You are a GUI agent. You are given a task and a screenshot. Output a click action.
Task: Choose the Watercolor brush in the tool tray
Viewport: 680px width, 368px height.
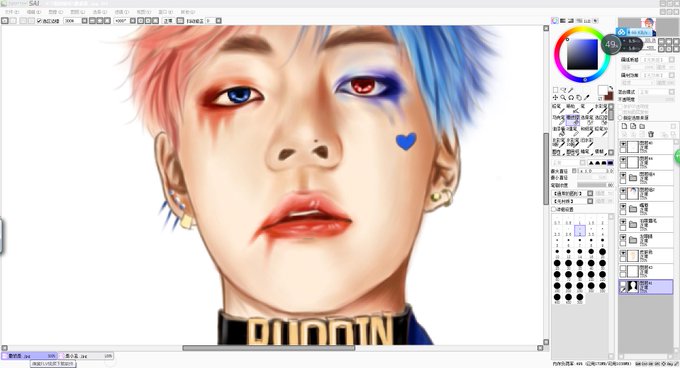[602, 108]
